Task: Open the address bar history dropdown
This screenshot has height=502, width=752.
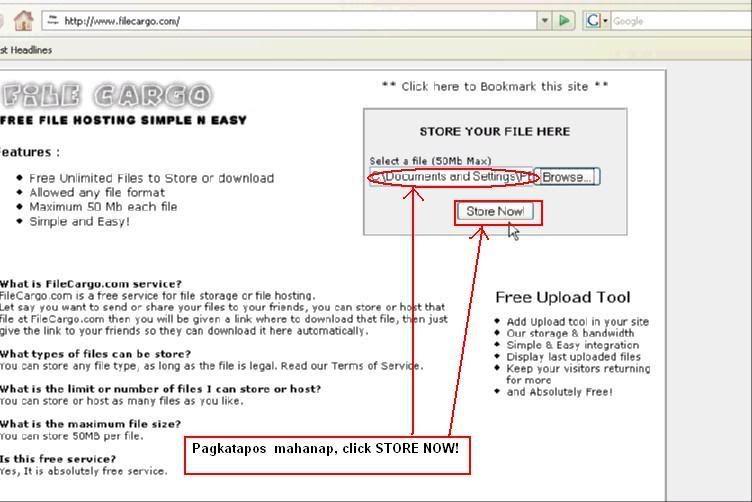Action: 544,20
